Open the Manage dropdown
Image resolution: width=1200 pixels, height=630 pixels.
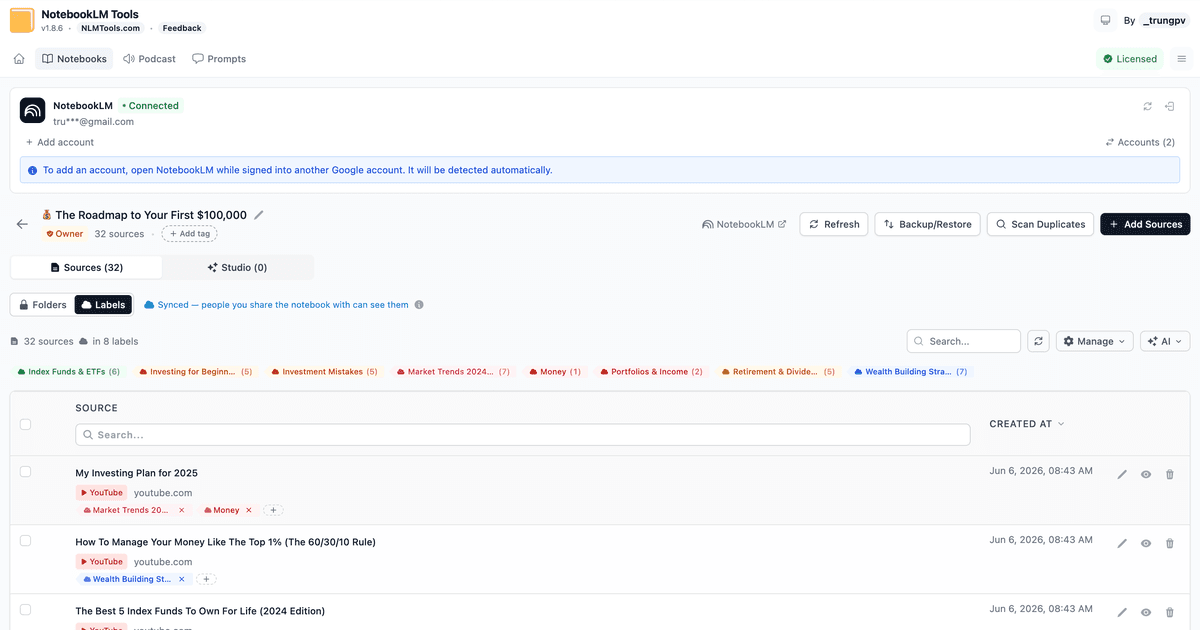(1095, 341)
